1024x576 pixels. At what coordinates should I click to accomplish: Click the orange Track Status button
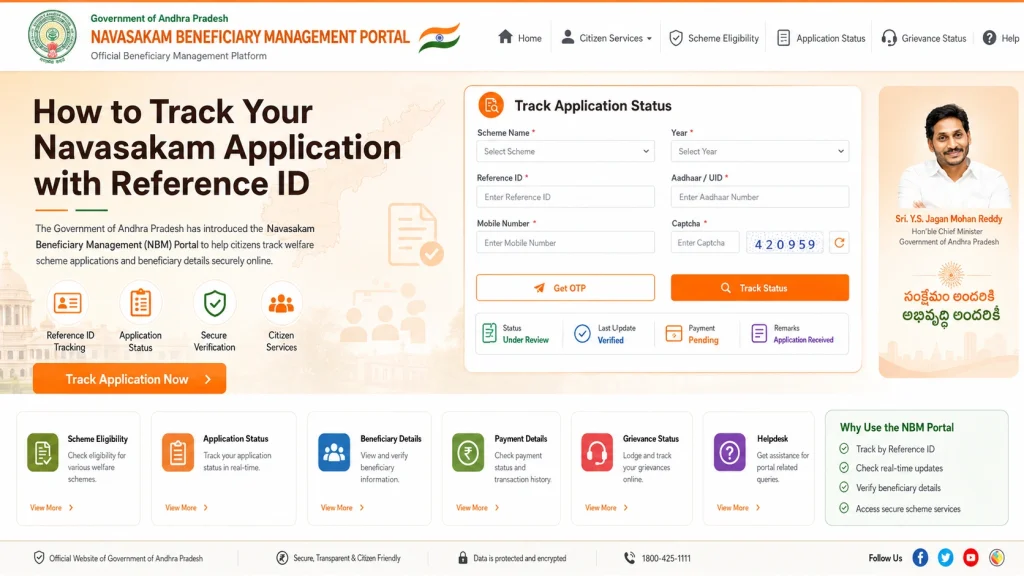(760, 287)
